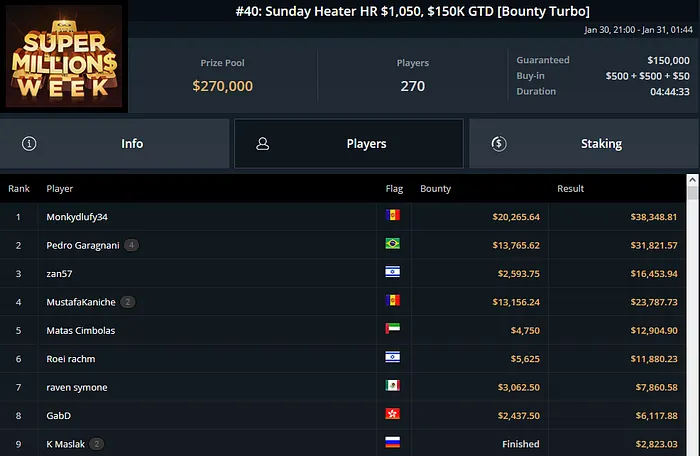Click the Info circle icon

[29, 144]
